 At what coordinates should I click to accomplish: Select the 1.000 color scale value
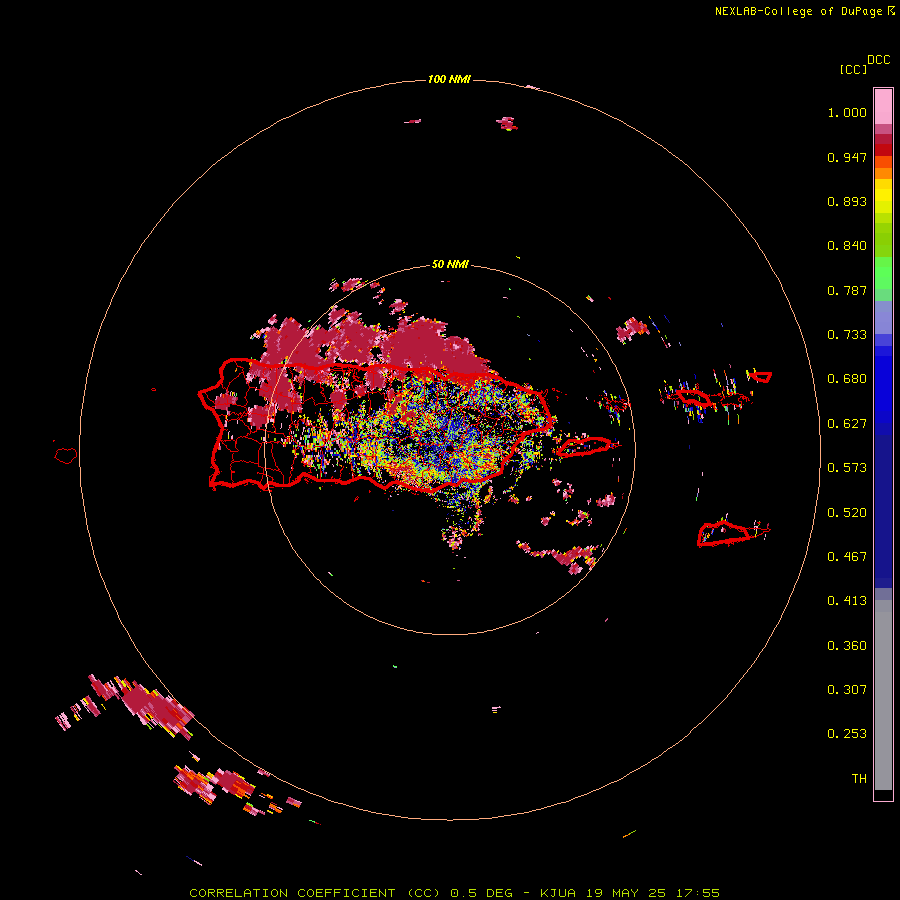coord(847,112)
